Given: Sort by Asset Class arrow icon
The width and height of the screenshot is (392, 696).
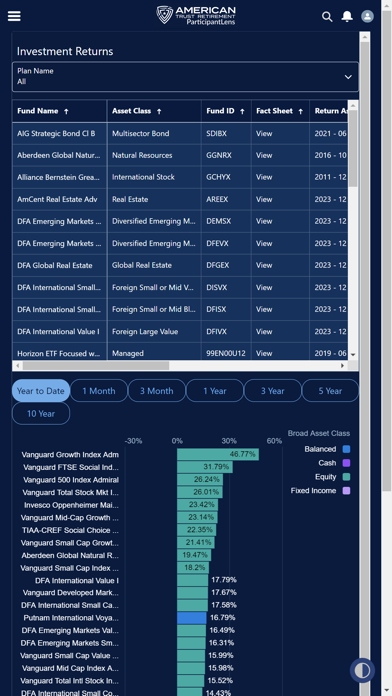Looking at the screenshot, I should tap(159, 111).
